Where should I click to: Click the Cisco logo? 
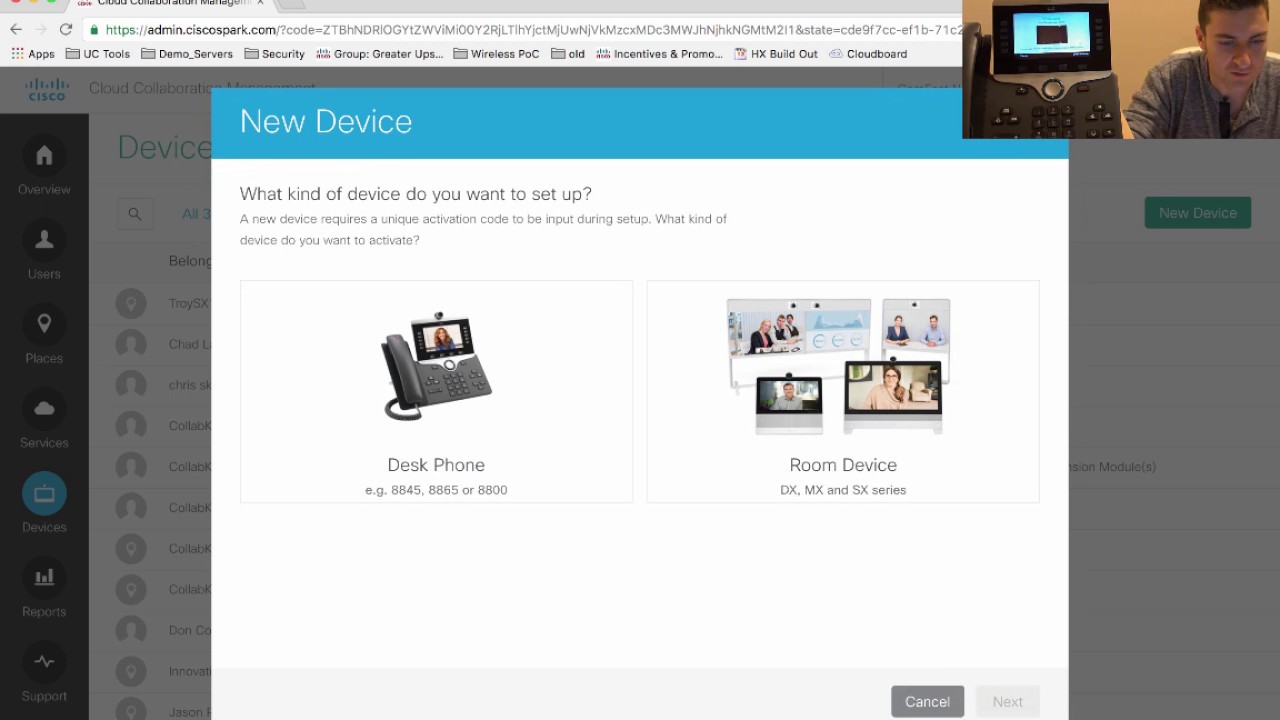click(x=47, y=90)
